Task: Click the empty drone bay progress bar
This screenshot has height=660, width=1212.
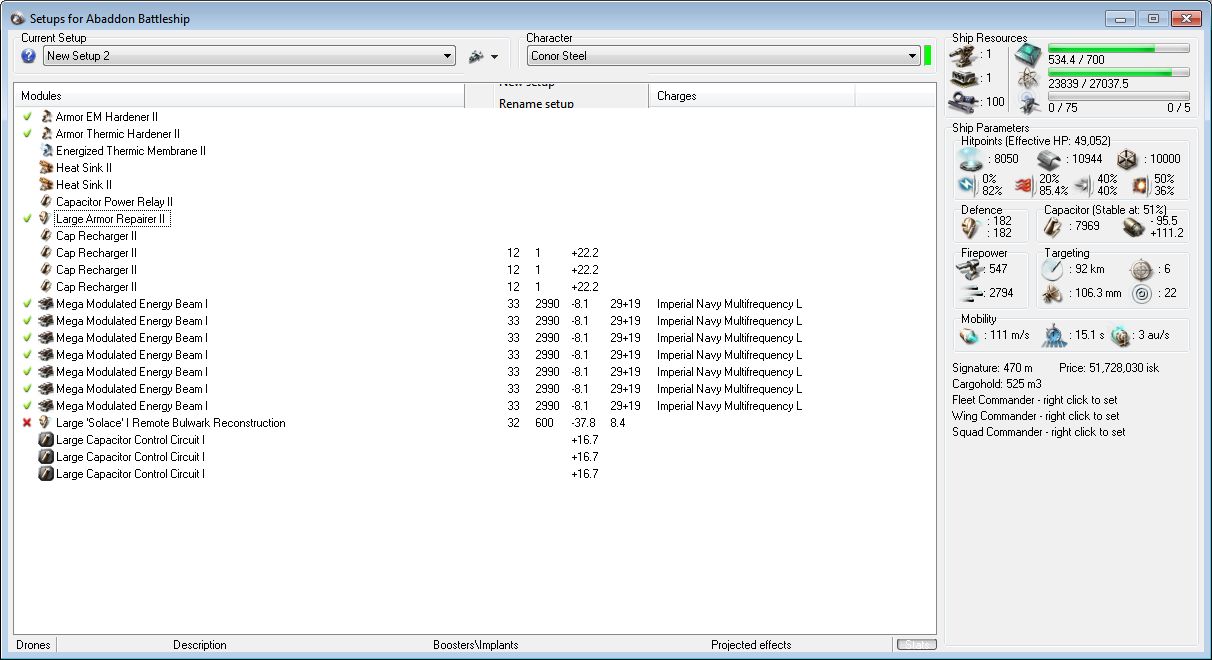Action: pos(1118,96)
